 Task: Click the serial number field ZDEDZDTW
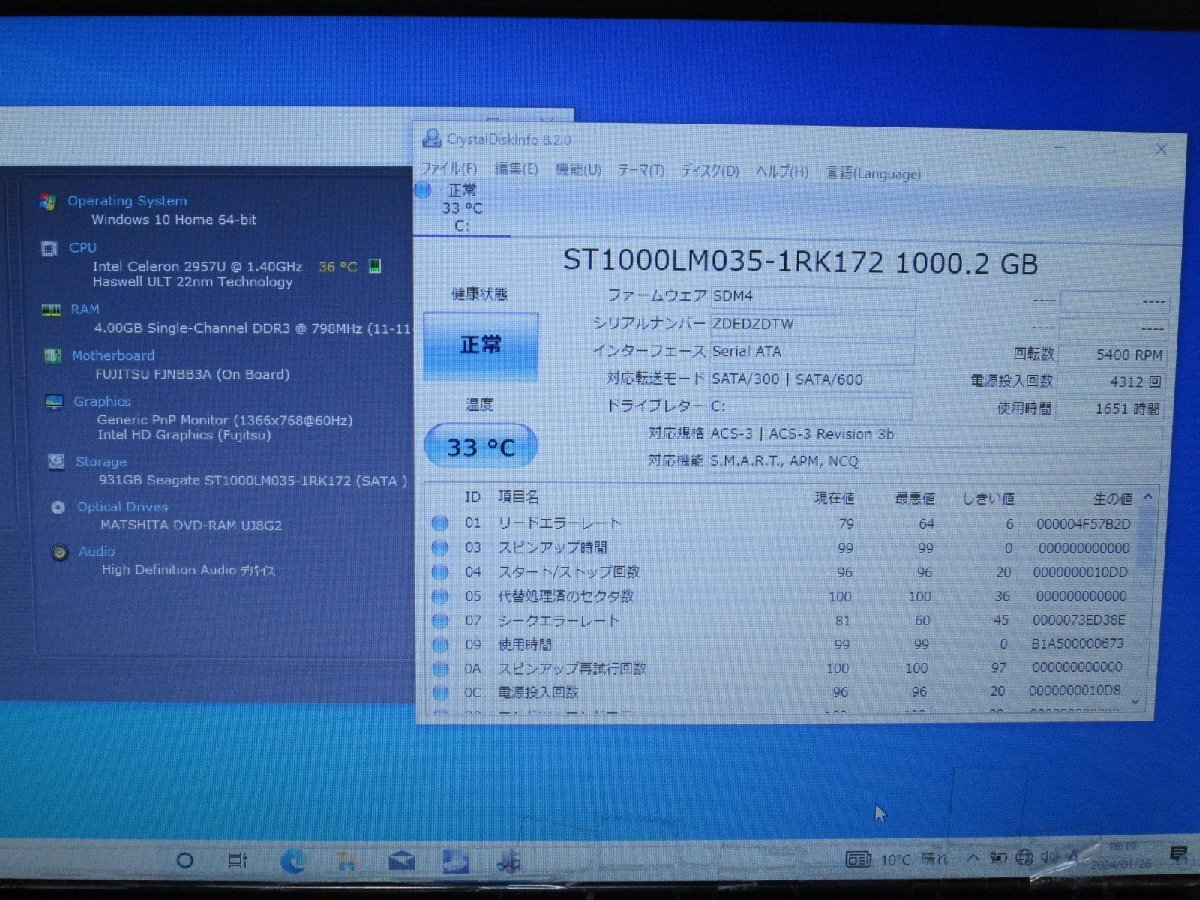tap(811, 324)
